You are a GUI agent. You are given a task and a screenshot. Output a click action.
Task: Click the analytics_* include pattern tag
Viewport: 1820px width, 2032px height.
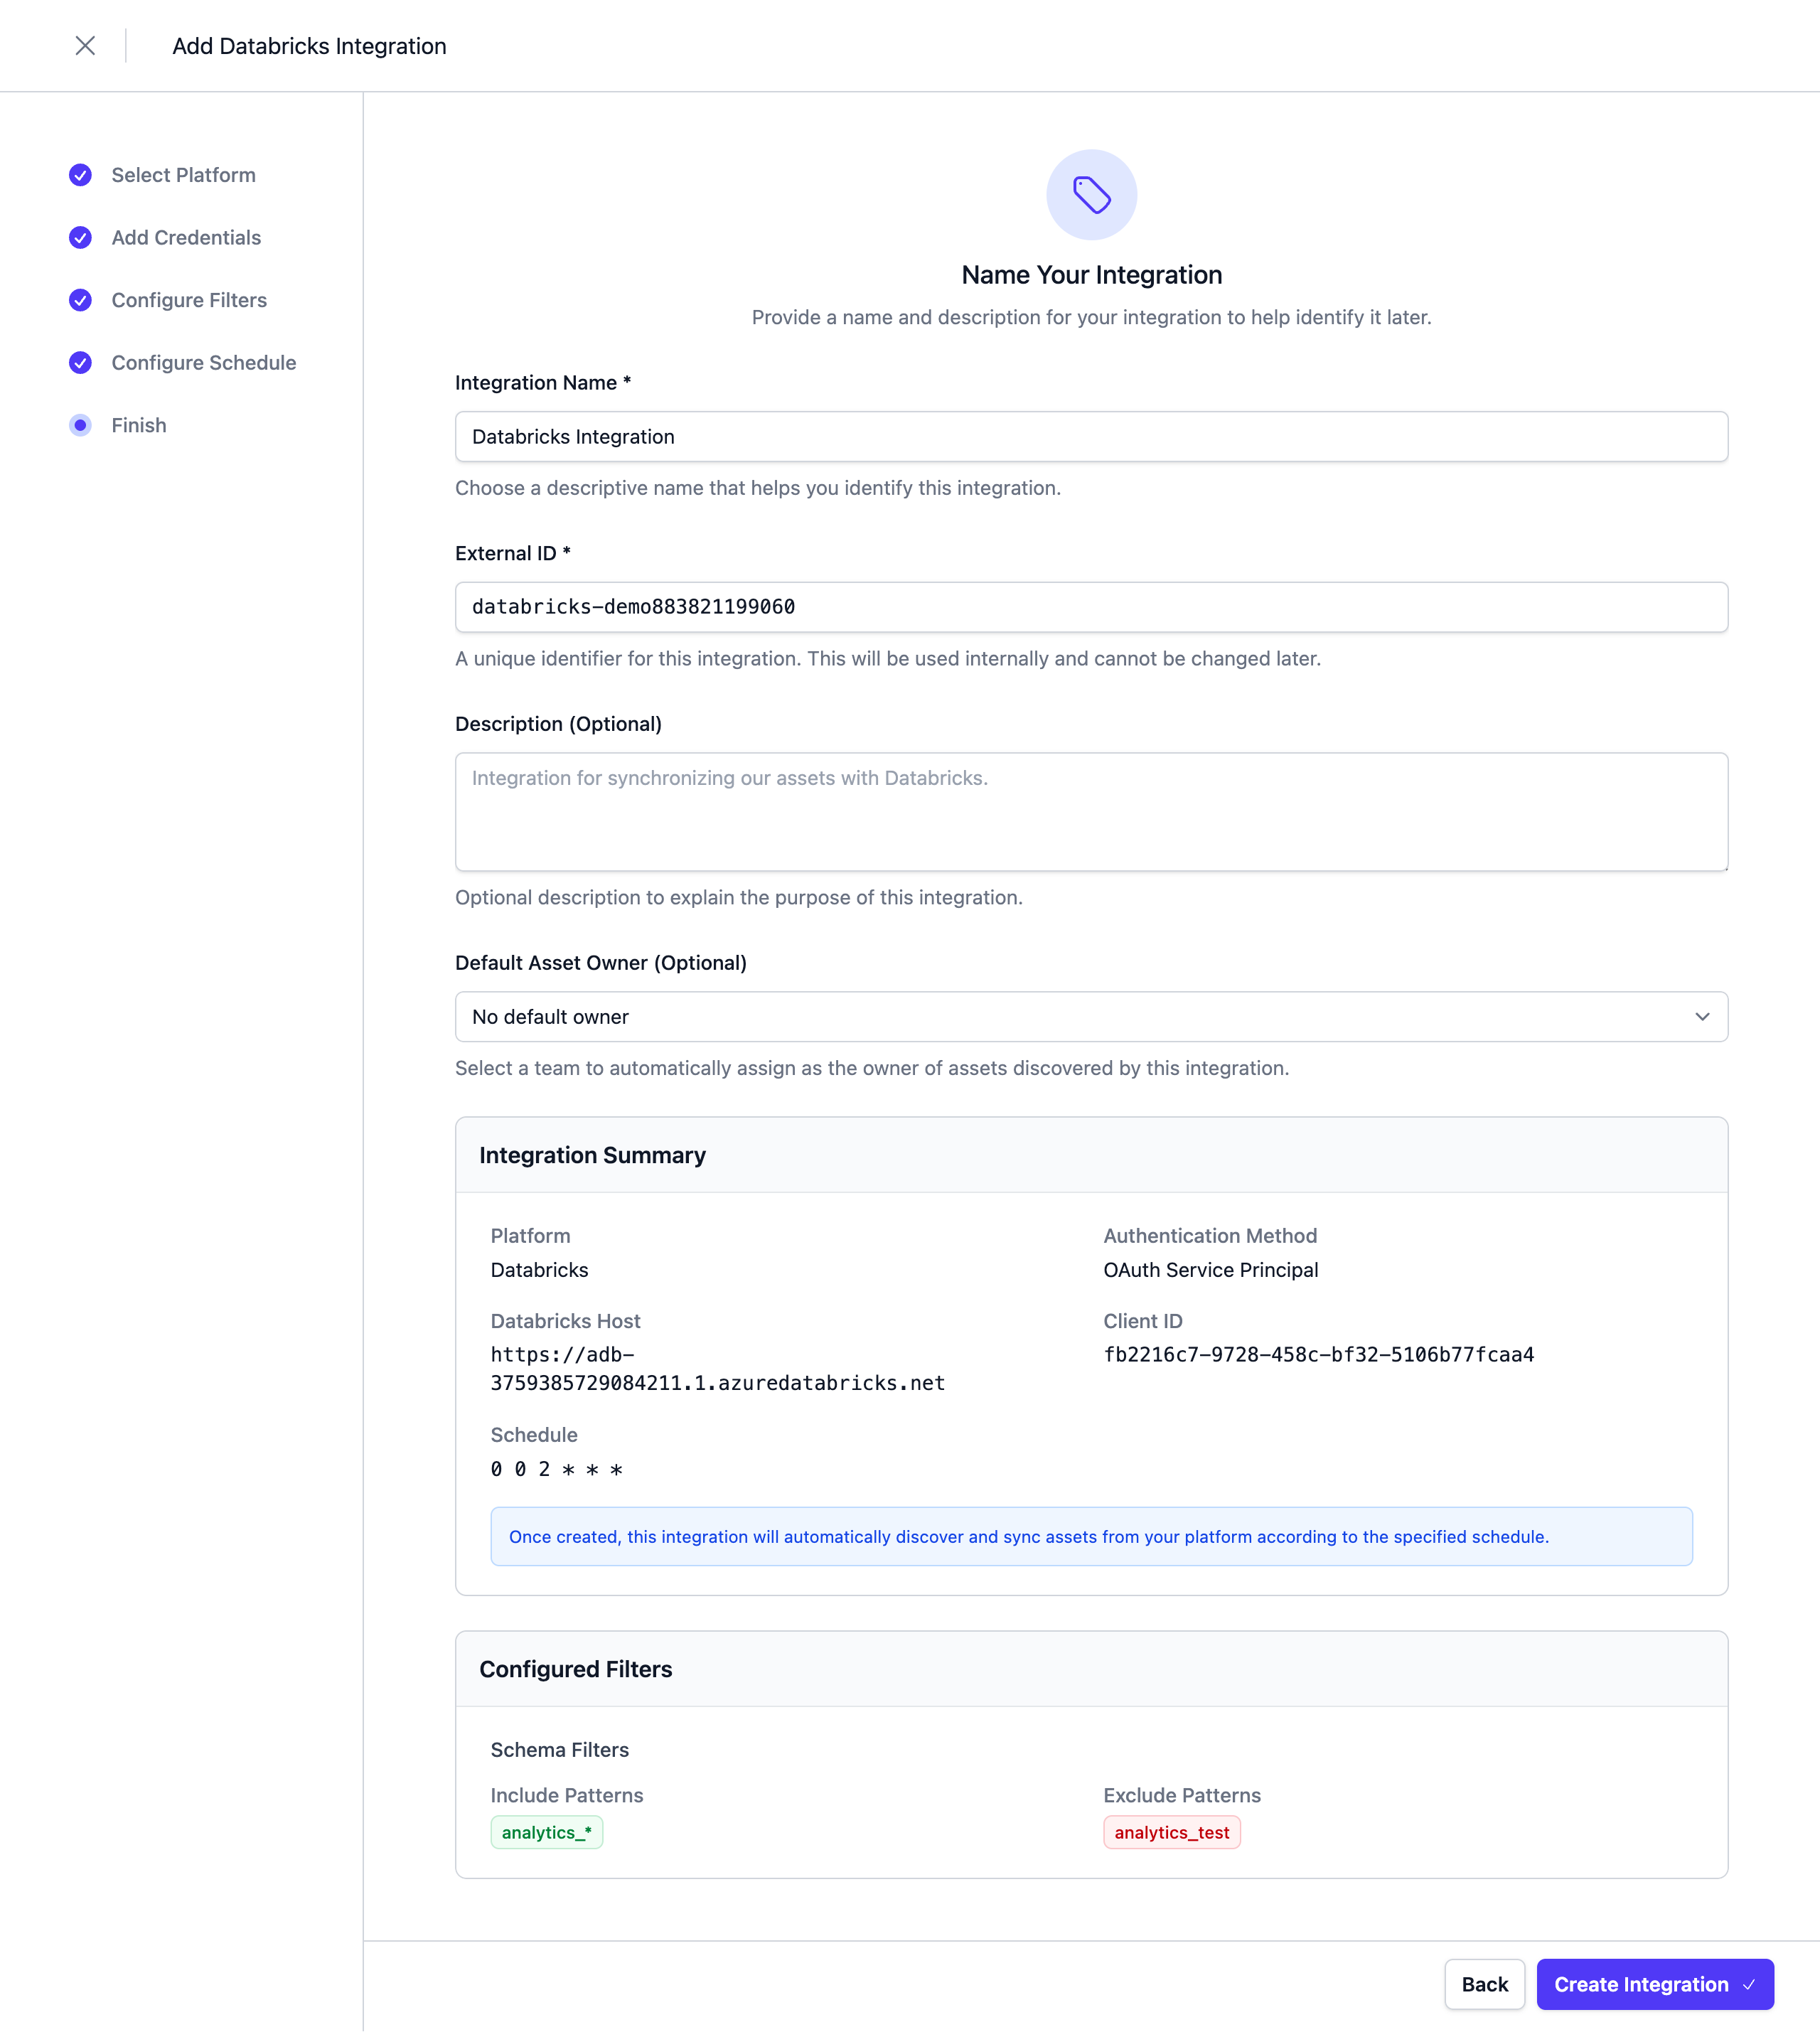click(x=546, y=1832)
